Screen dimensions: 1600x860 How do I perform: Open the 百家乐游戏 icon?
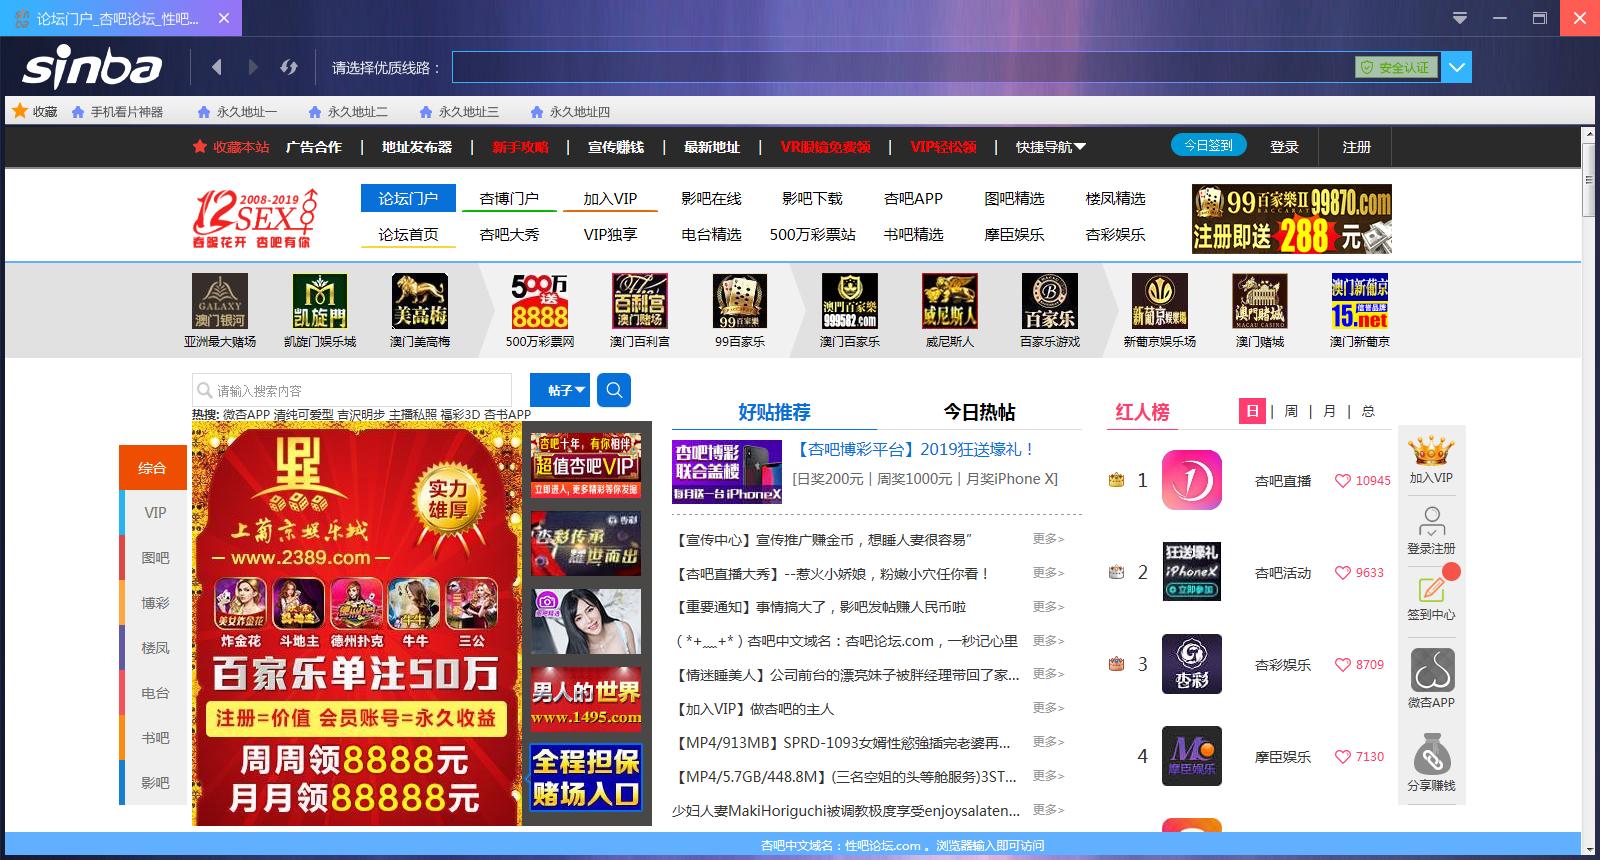[1050, 301]
